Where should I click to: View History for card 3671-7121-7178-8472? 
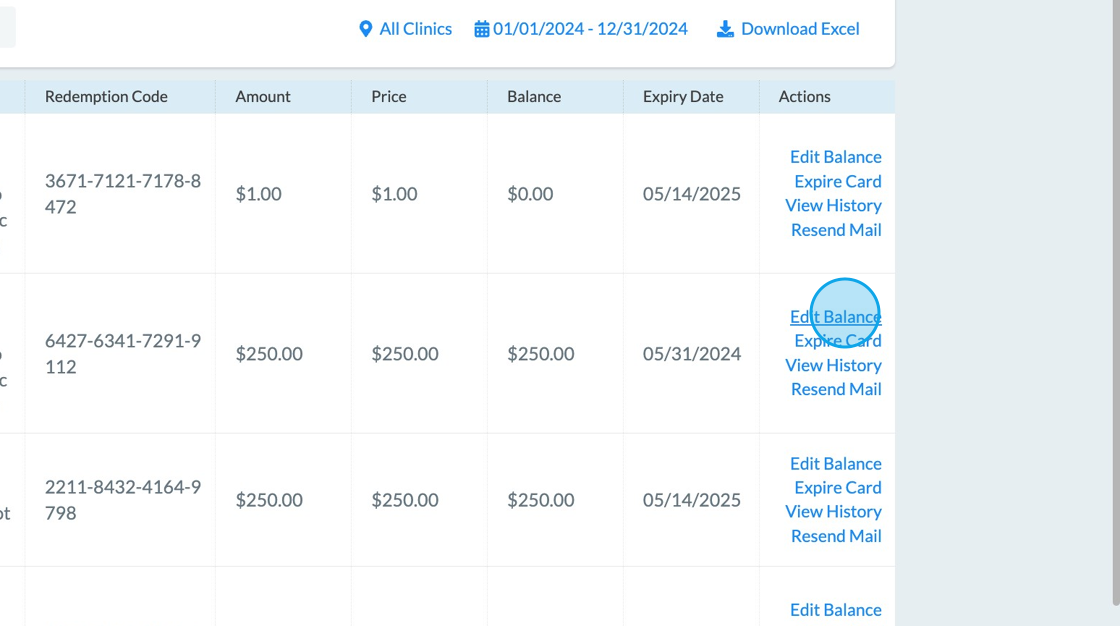[833, 205]
